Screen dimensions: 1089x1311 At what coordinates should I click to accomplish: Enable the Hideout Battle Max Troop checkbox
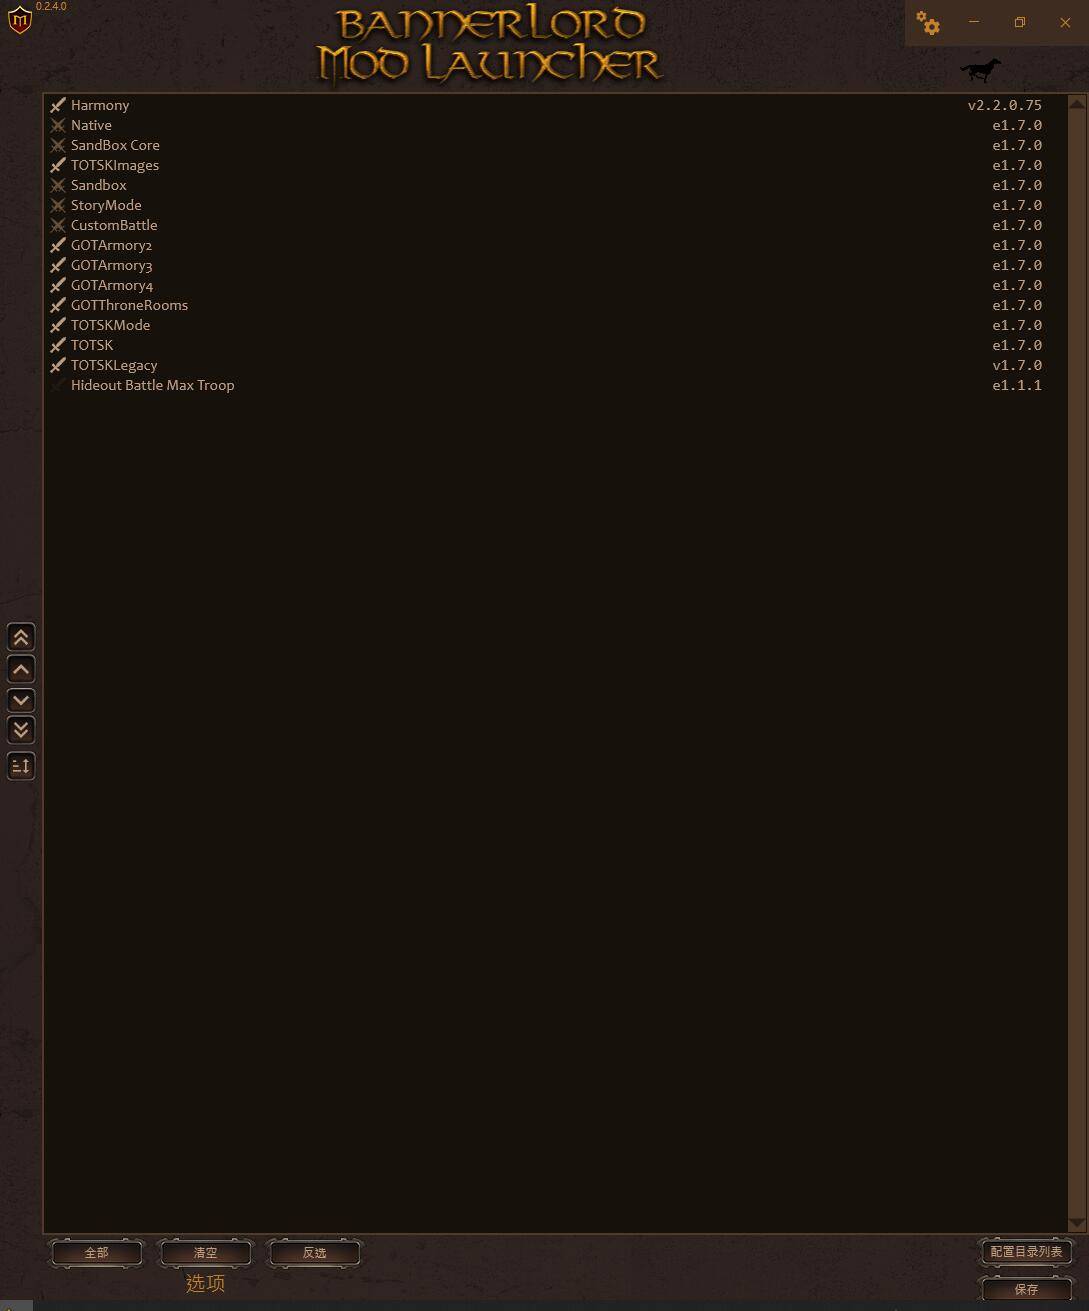(58, 385)
